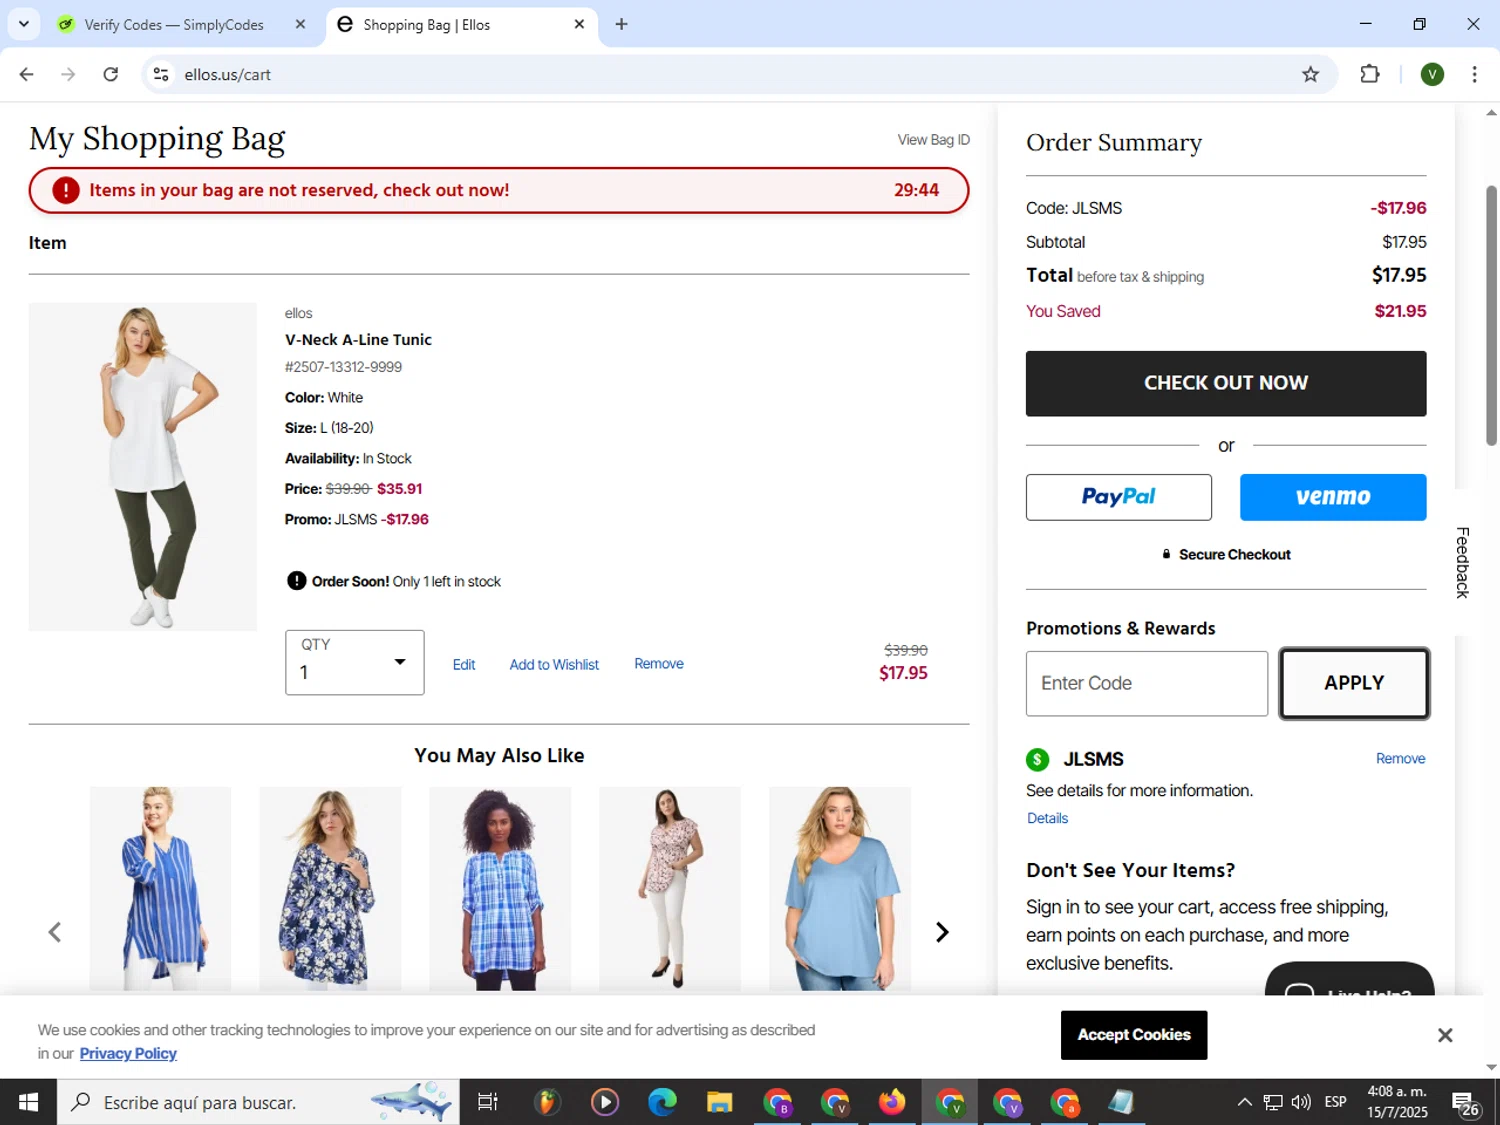Open the tab search dropdown arrow
1500x1125 pixels.
(x=24, y=24)
